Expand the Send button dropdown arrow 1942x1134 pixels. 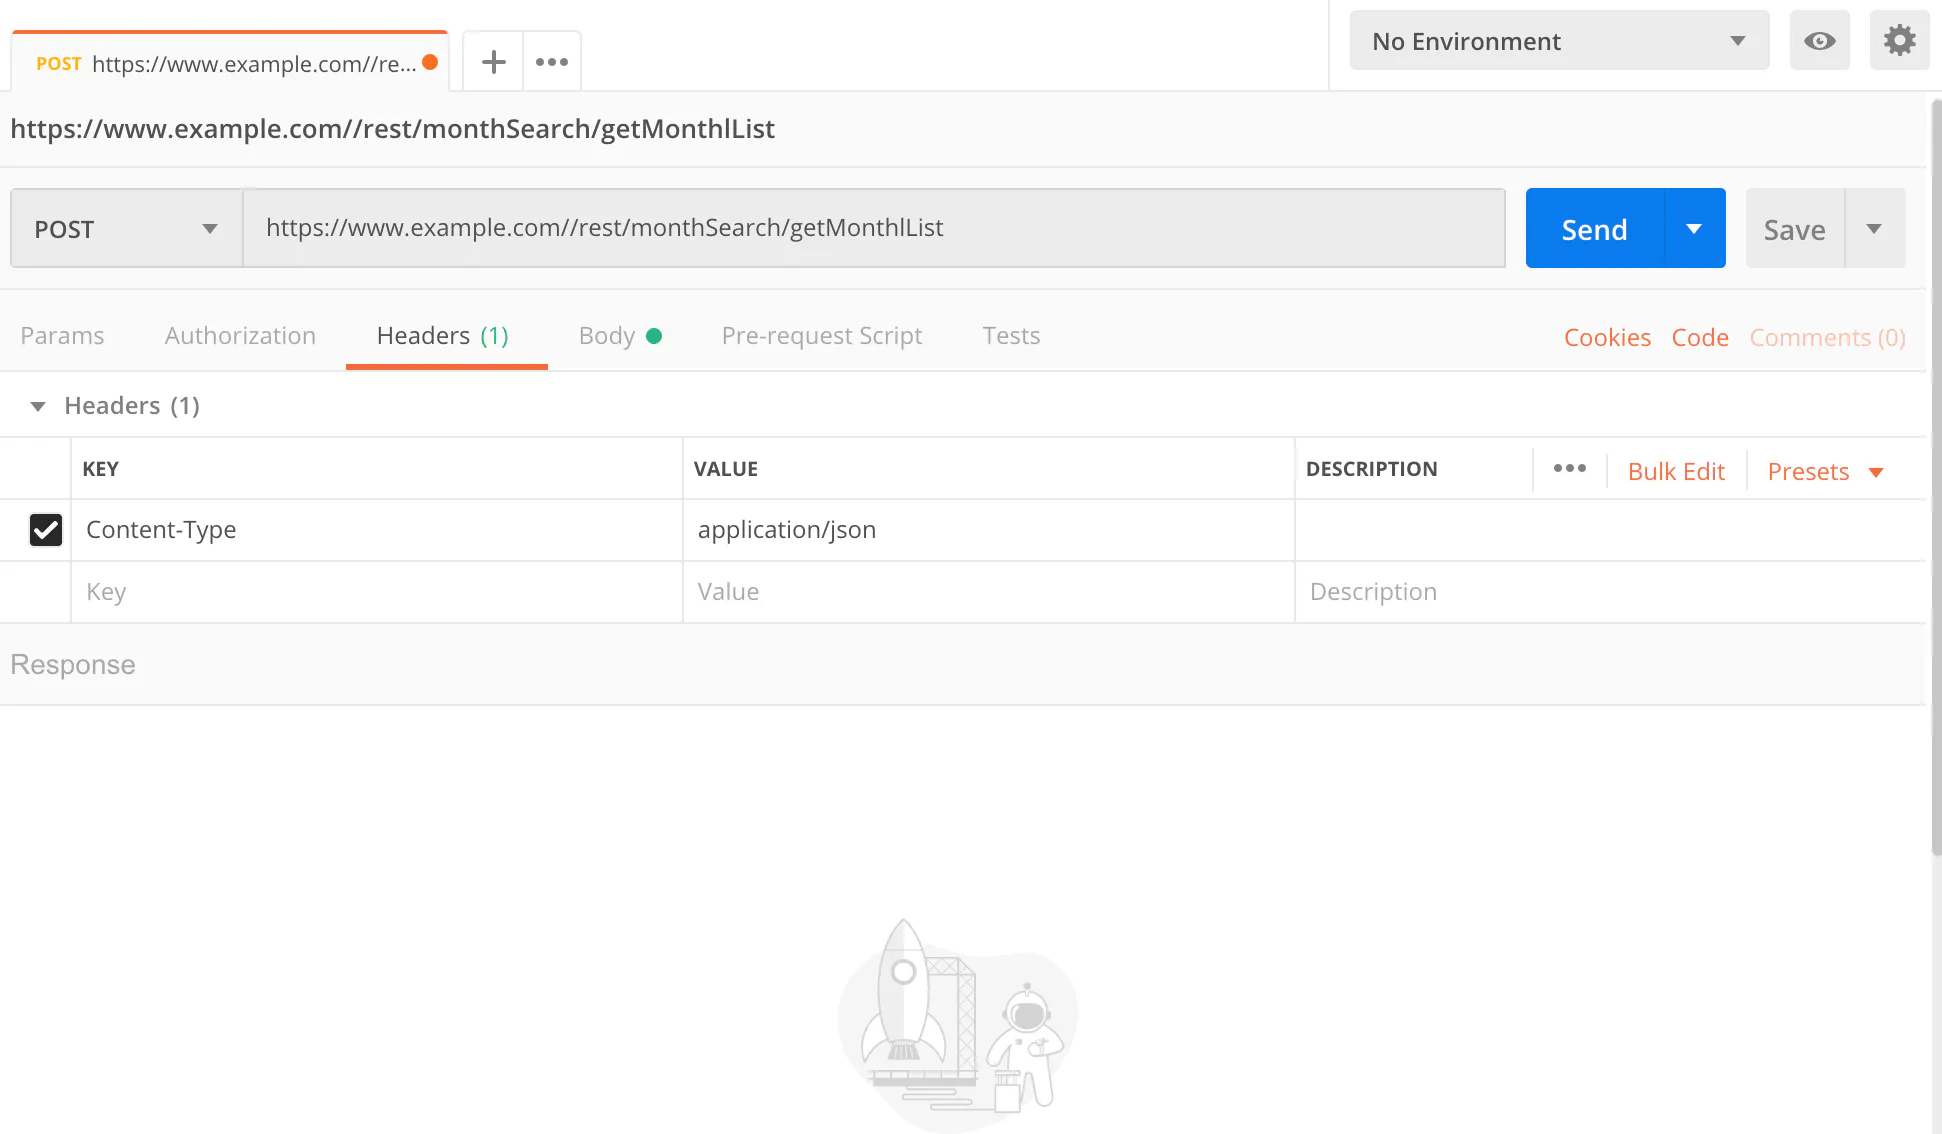pyautogui.click(x=1694, y=229)
